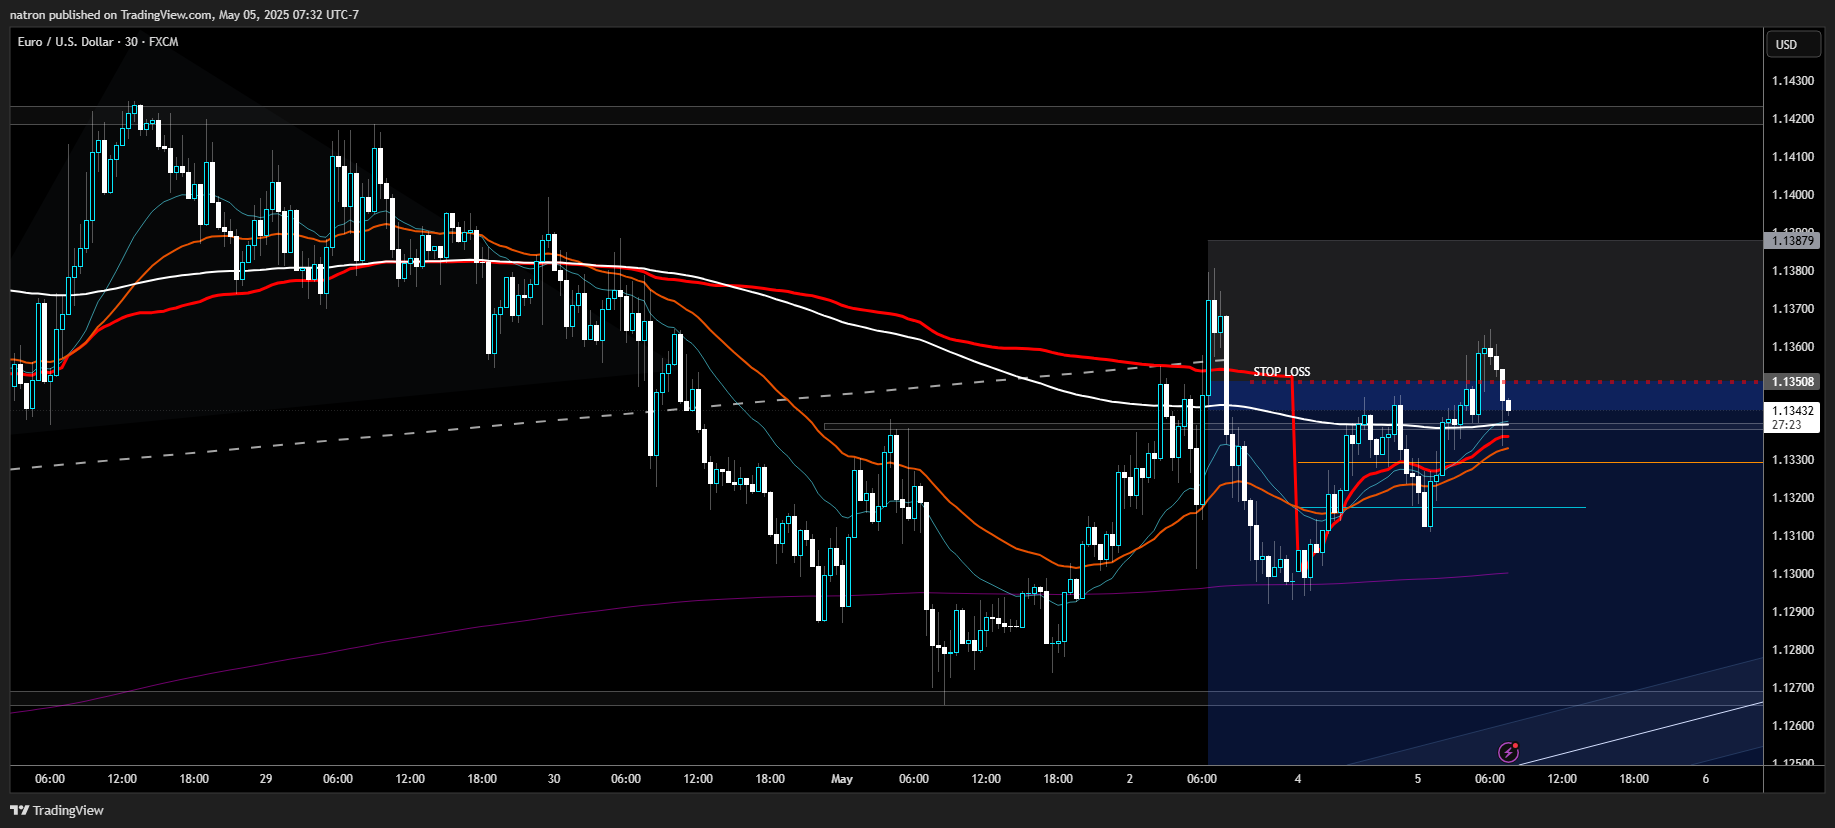
Task: Click the 1.14200 price axis label
Action: click(1792, 119)
